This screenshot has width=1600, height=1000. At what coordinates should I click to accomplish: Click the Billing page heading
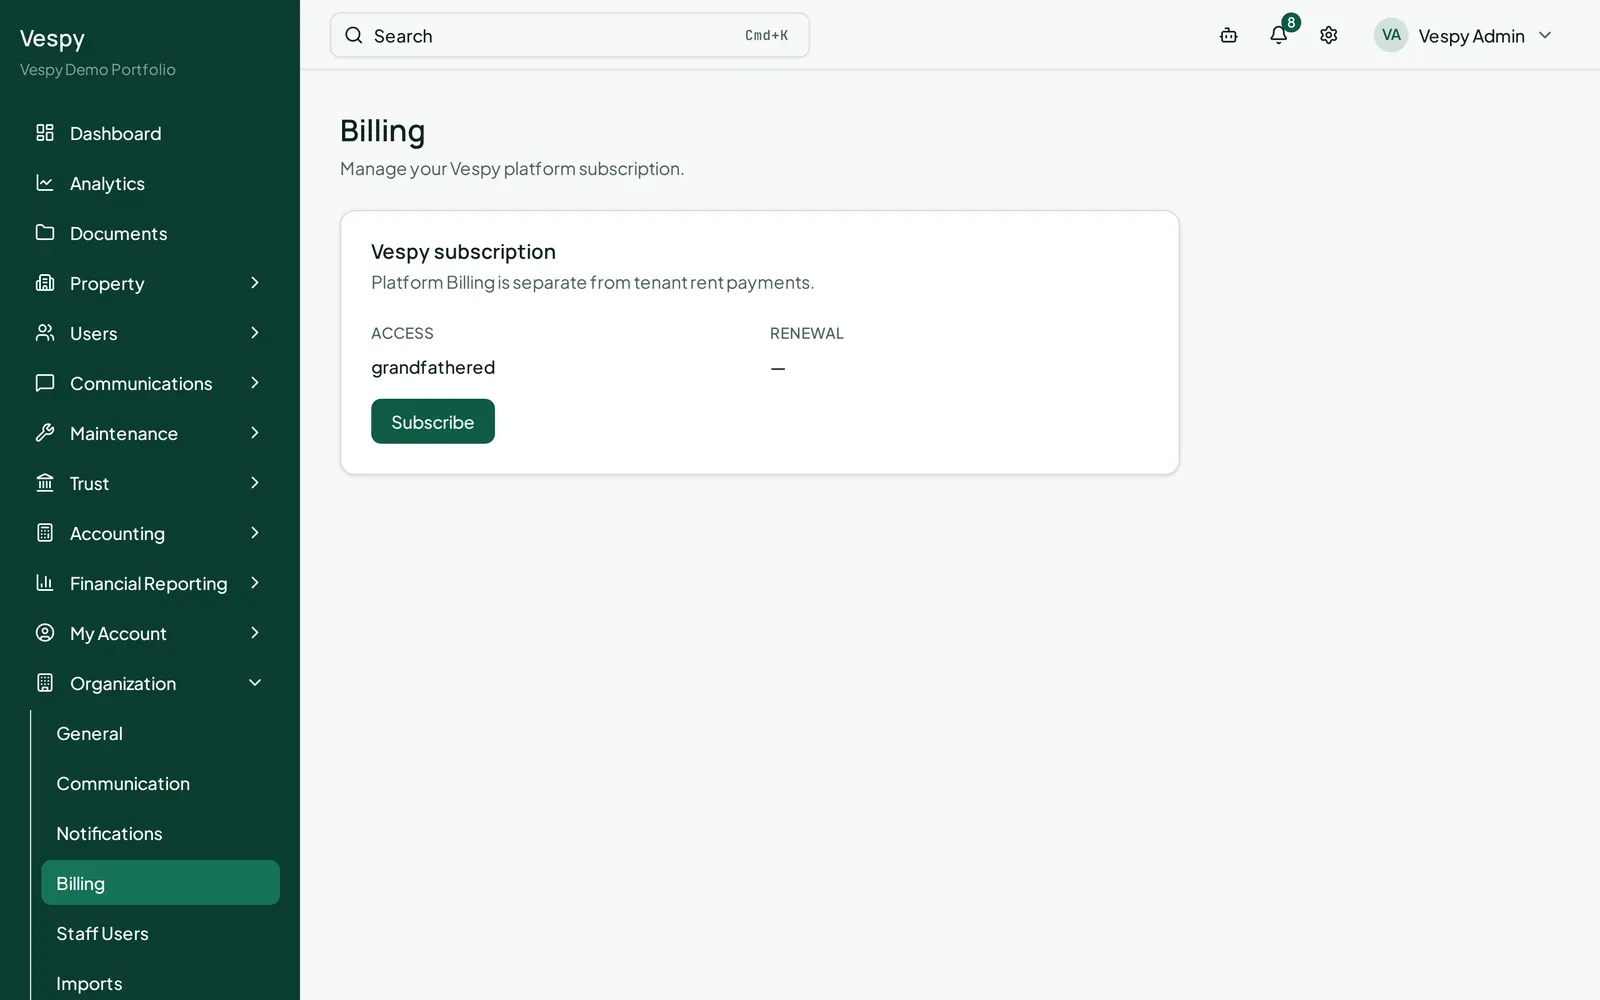[x=382, y=131]
